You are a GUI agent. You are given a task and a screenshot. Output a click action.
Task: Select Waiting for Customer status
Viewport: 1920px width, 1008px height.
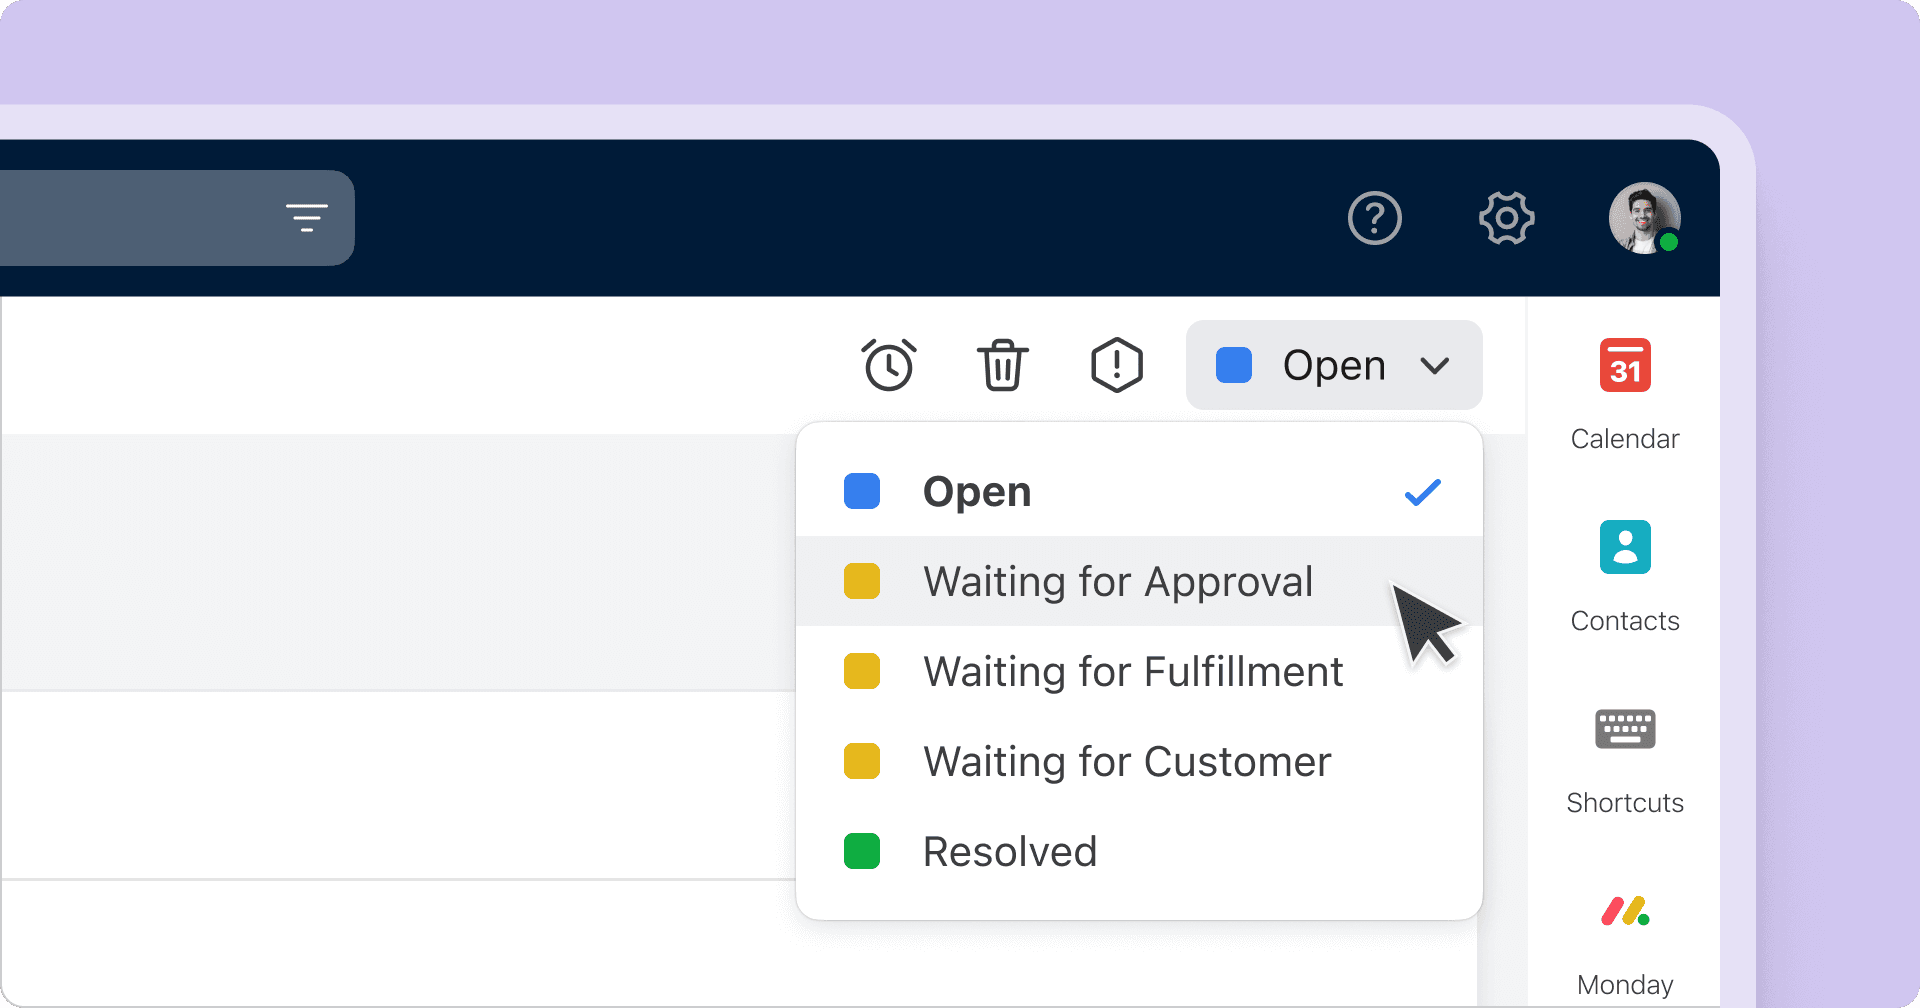pos(1126,762)
